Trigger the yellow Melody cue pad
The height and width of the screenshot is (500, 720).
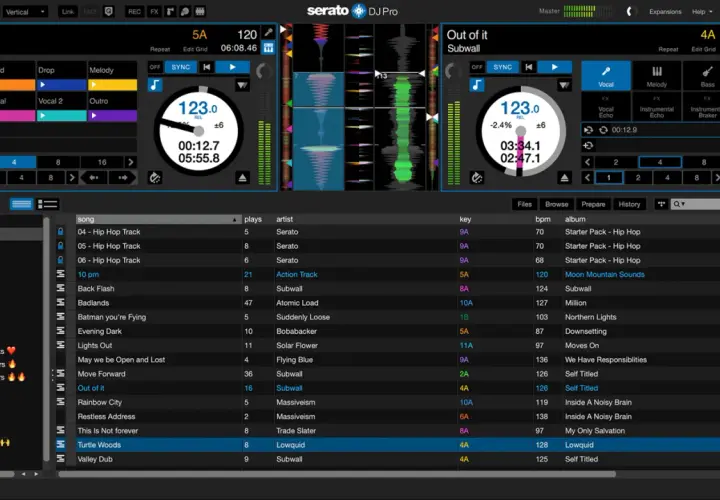[x=112, y=76]
